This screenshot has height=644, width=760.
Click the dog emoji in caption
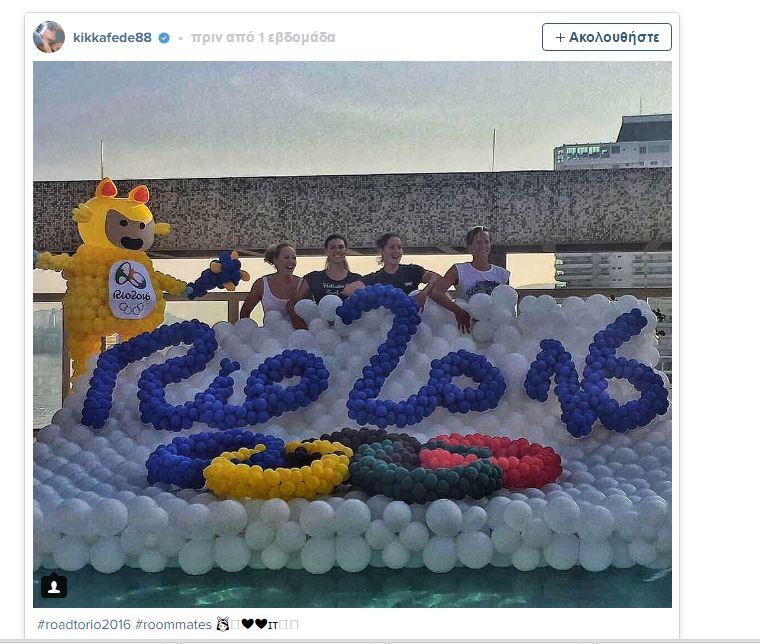[x=223, y=624]
